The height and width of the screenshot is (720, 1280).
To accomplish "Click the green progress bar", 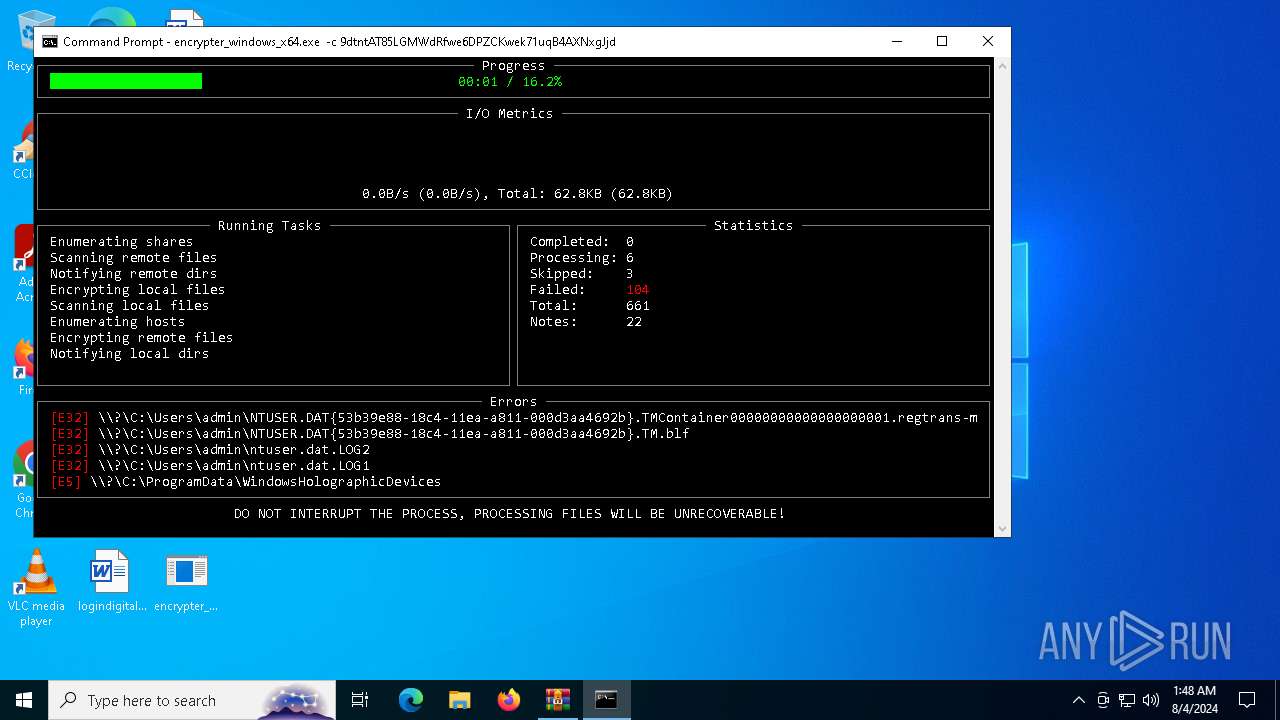I will (126, 81).
